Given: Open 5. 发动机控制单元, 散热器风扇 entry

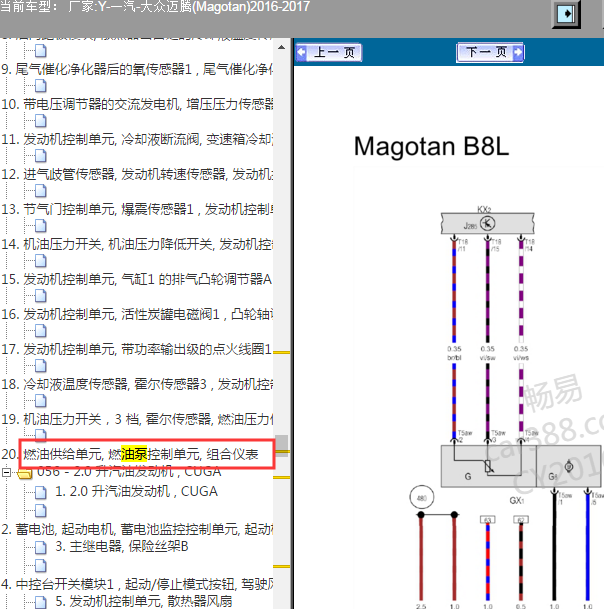Looking at the screenshot, I should coord(143,601).
